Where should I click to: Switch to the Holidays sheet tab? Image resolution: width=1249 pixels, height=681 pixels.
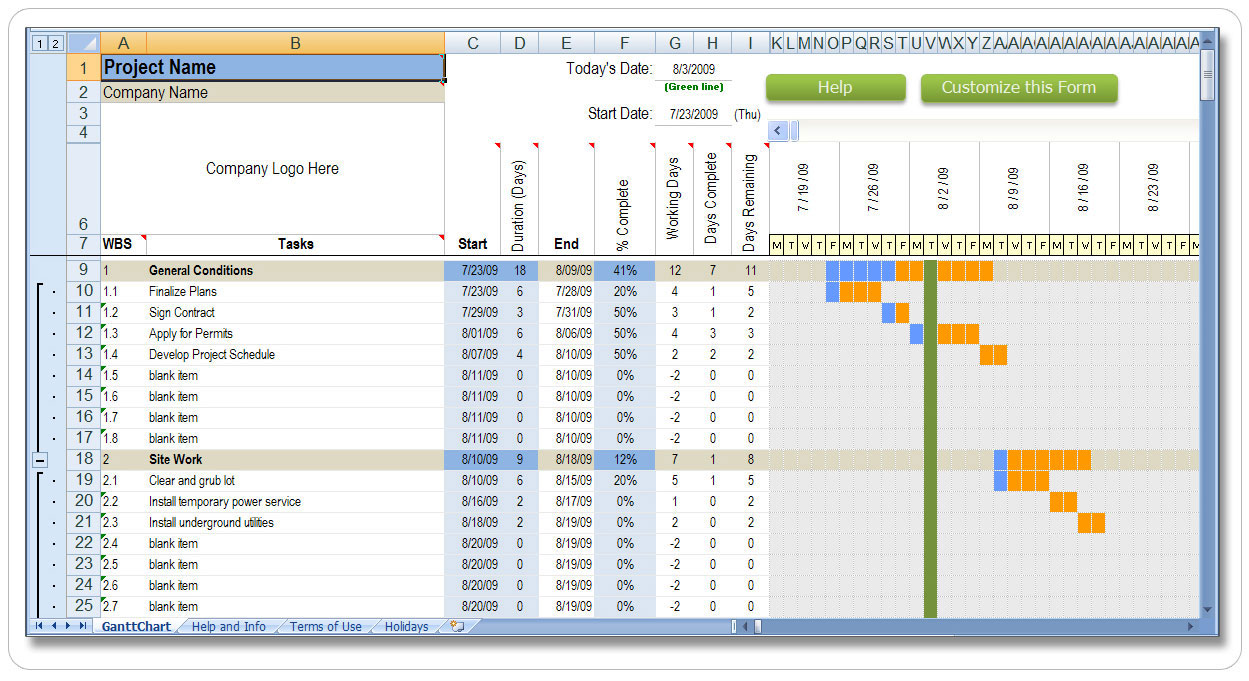tap(407, 627)
